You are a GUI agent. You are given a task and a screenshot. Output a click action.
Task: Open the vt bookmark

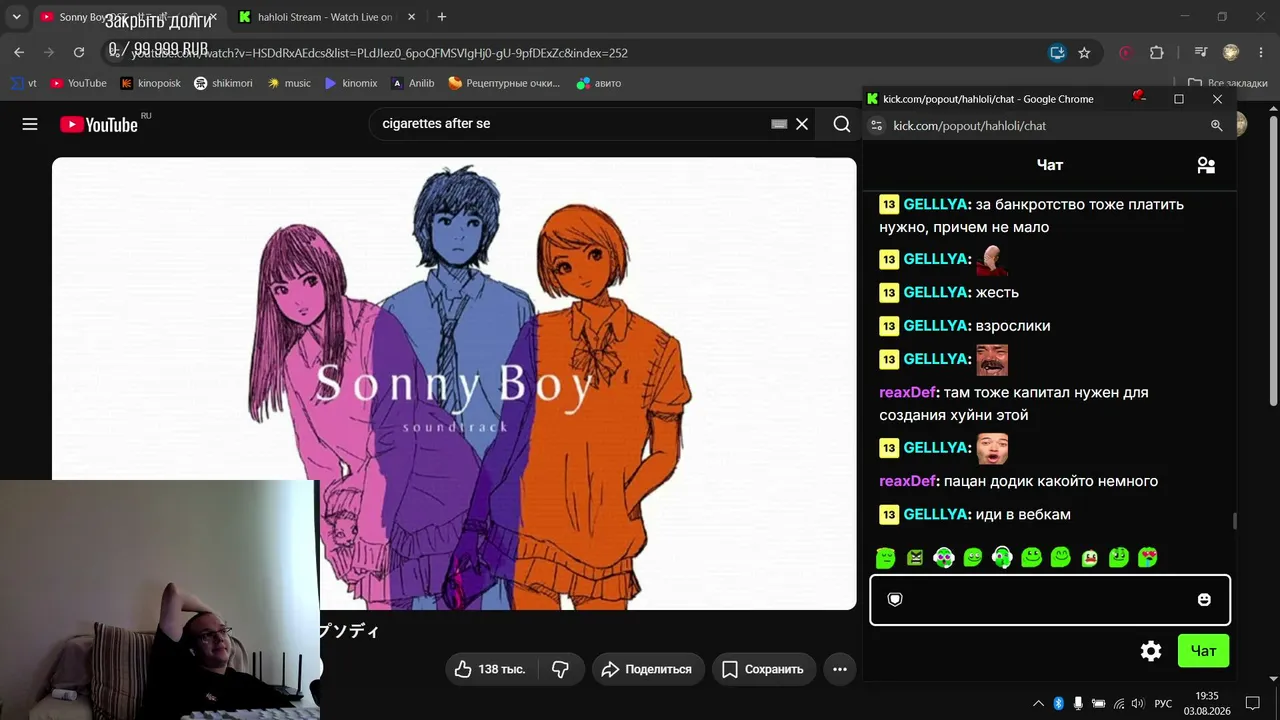click(x=24, y=83)
